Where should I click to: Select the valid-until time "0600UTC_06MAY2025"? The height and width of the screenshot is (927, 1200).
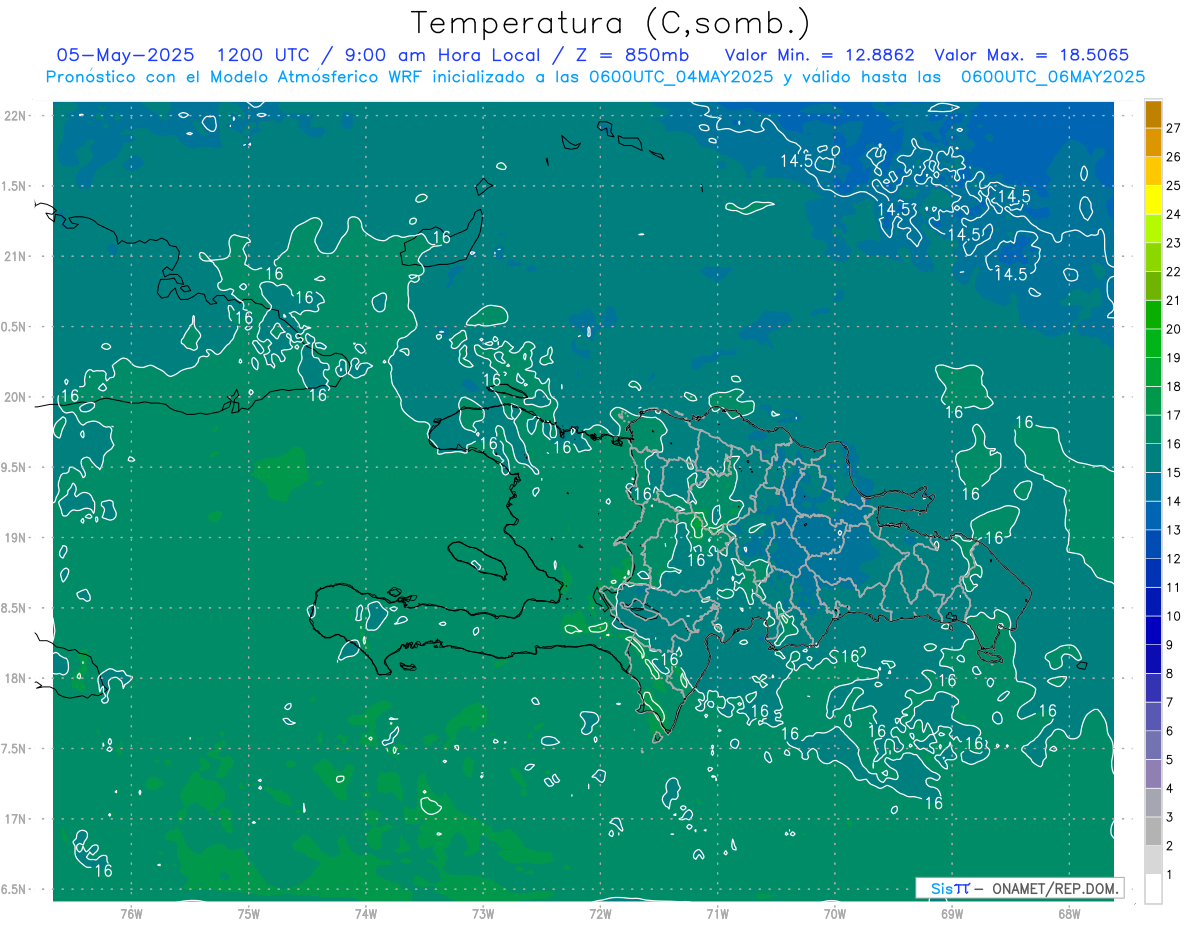(x=1053, y=77)
